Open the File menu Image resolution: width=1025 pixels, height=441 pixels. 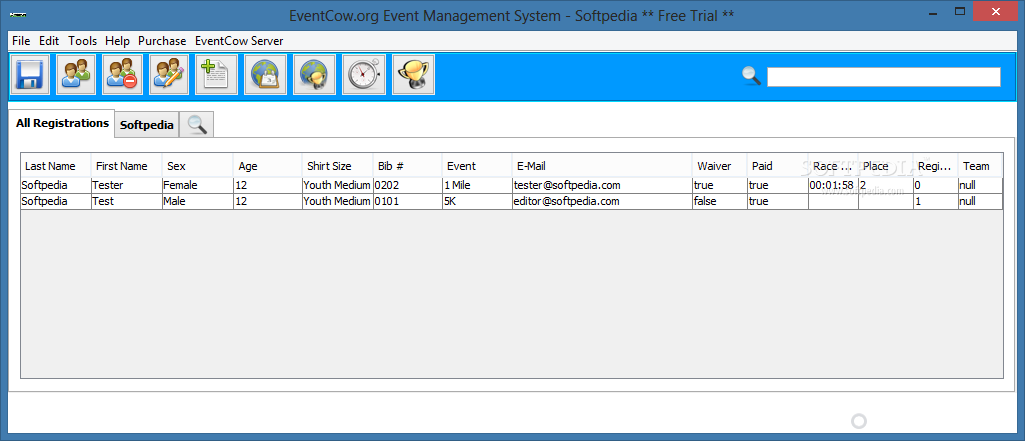[21, 41]
